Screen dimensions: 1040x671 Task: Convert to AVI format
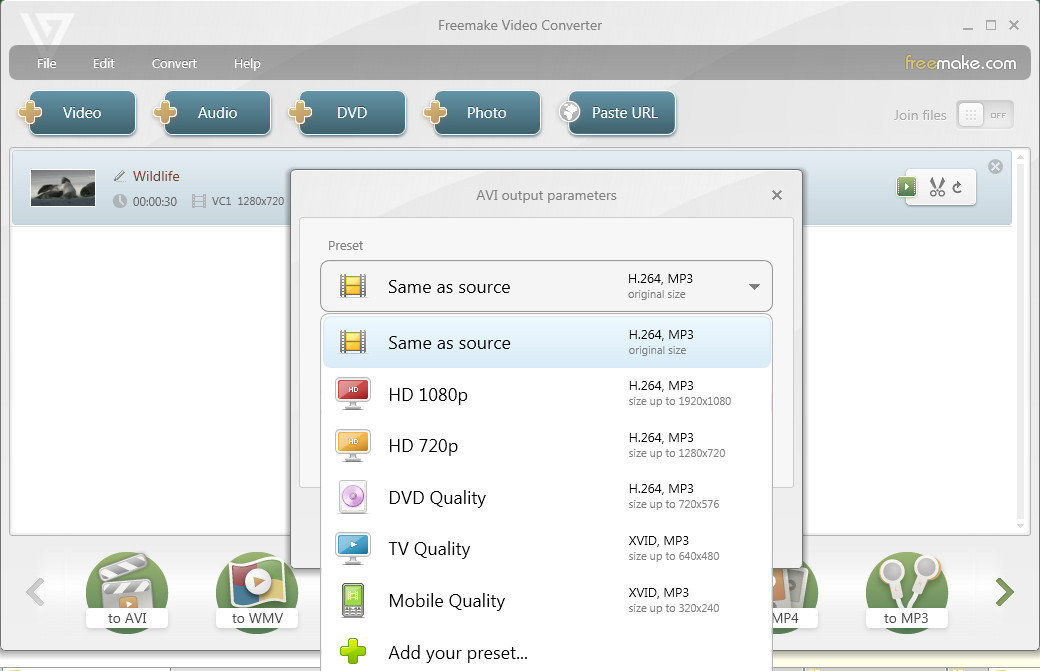[127, 591]
